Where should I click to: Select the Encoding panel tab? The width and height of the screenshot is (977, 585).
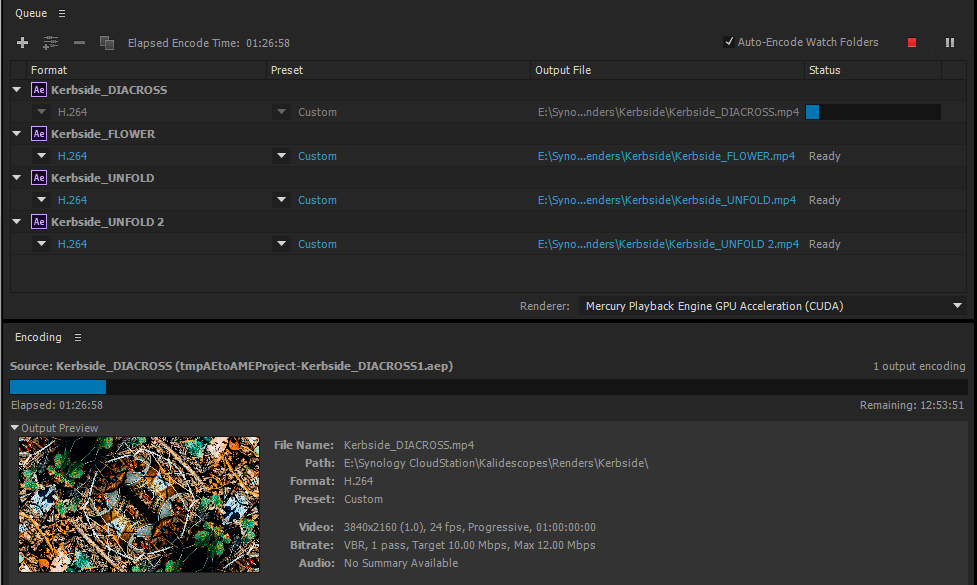point(38,338)
